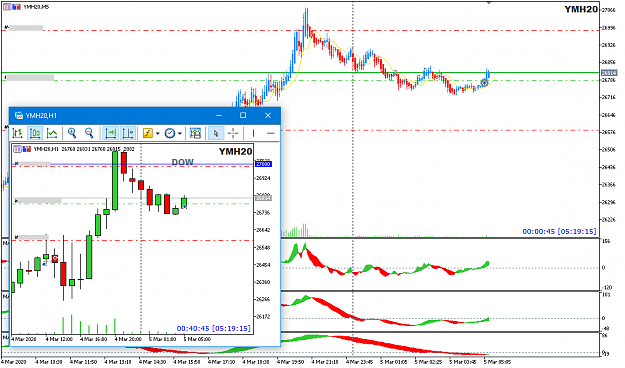Expand the timeframe periods dropdown arrow

pyautogui.click(x=180, y=133)
